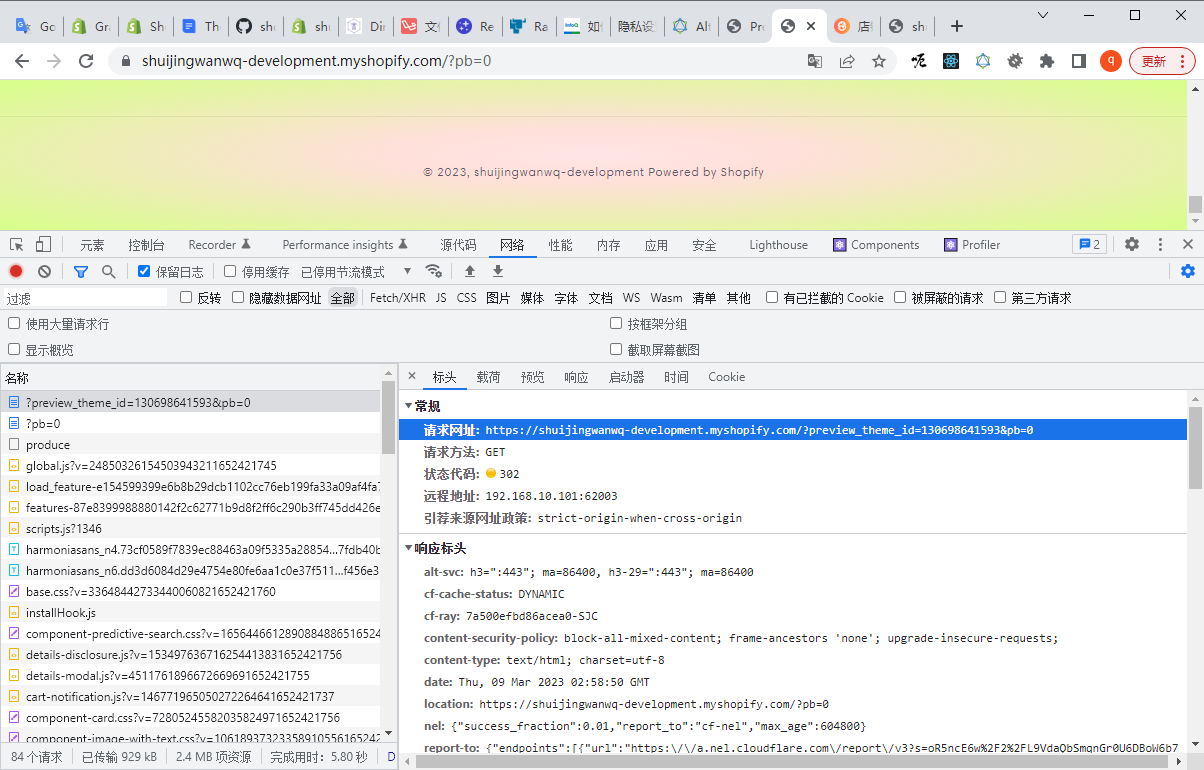Click the import HAR upload arrow icon
The image size is (1204, 770).
point(469,271)
